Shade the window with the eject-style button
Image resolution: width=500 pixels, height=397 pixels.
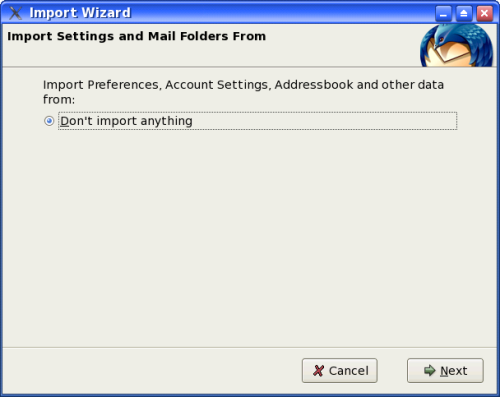pyautogui.click(x=464, y=13)
